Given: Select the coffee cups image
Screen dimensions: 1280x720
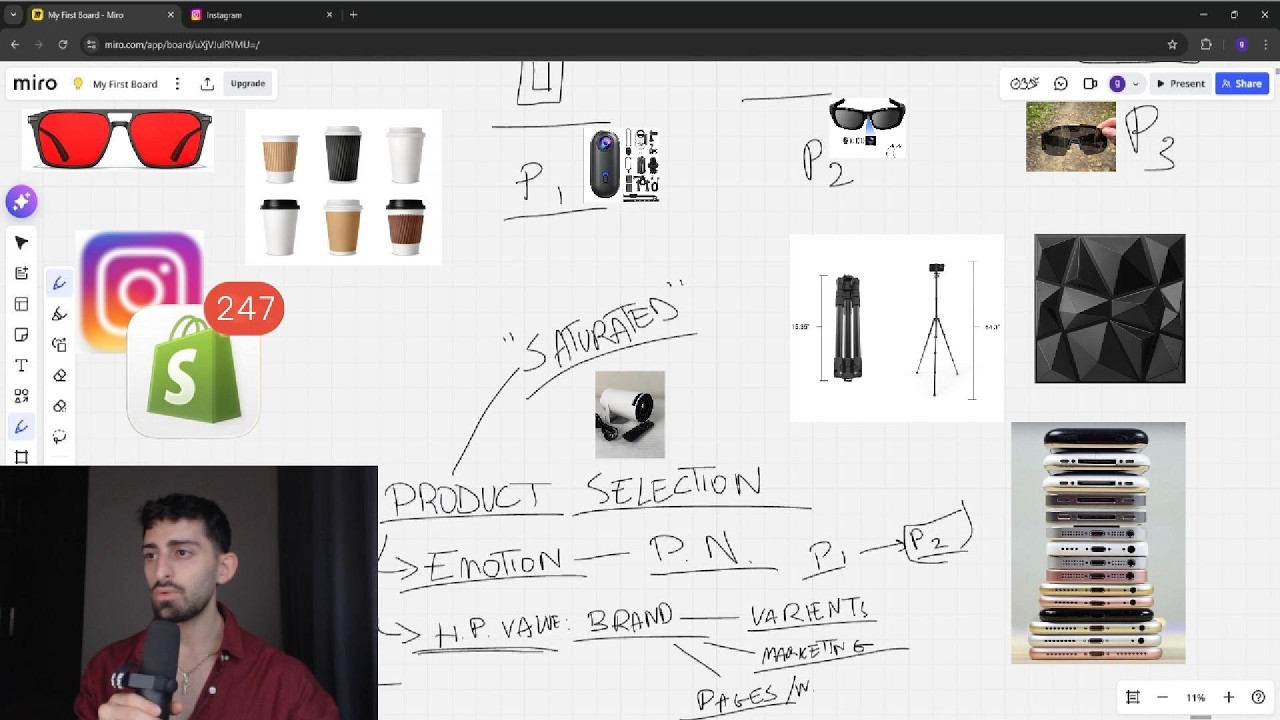Looking at the screenshot, I should coord(343,187).
